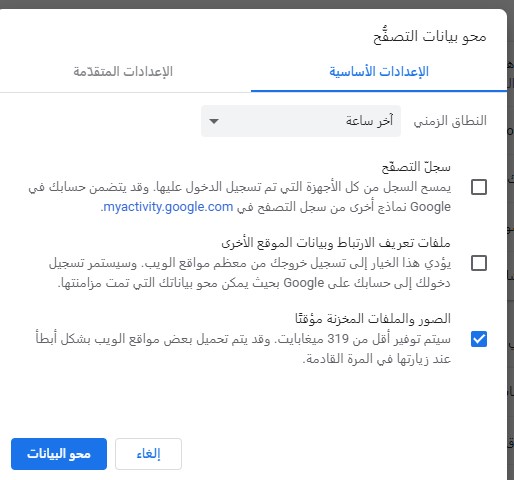
Task: Click the cookies sign-out description paragraph
Action: click(250, 273)
